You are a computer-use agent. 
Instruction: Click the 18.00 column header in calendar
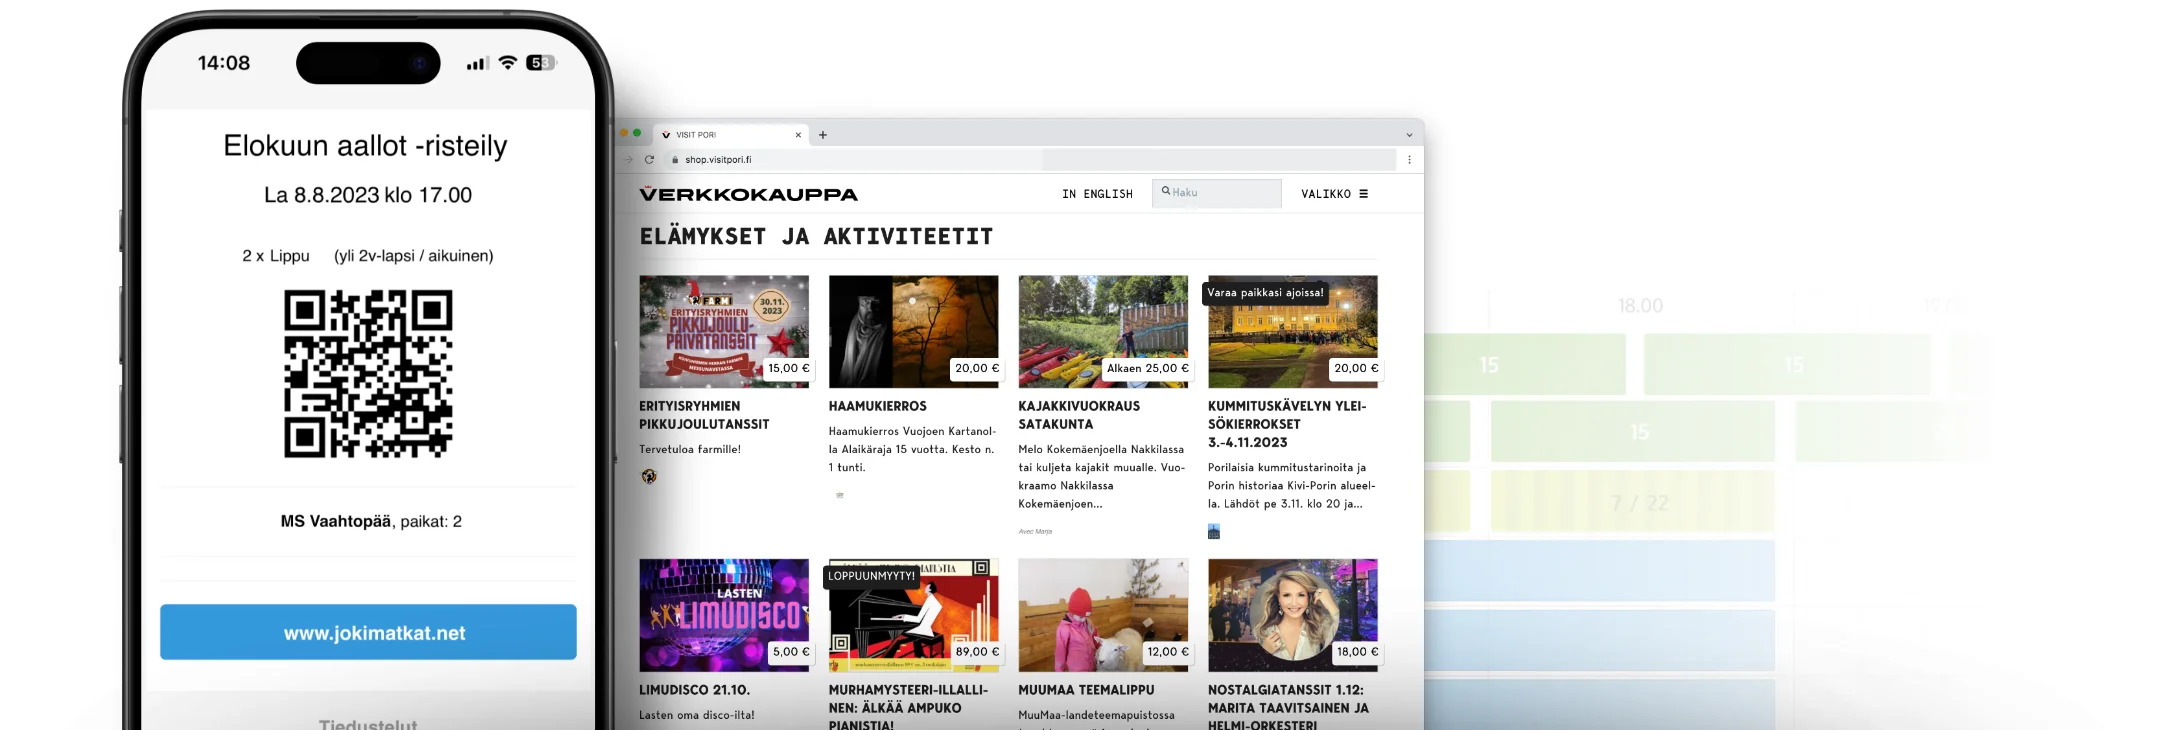click(x=1640, y=306)
